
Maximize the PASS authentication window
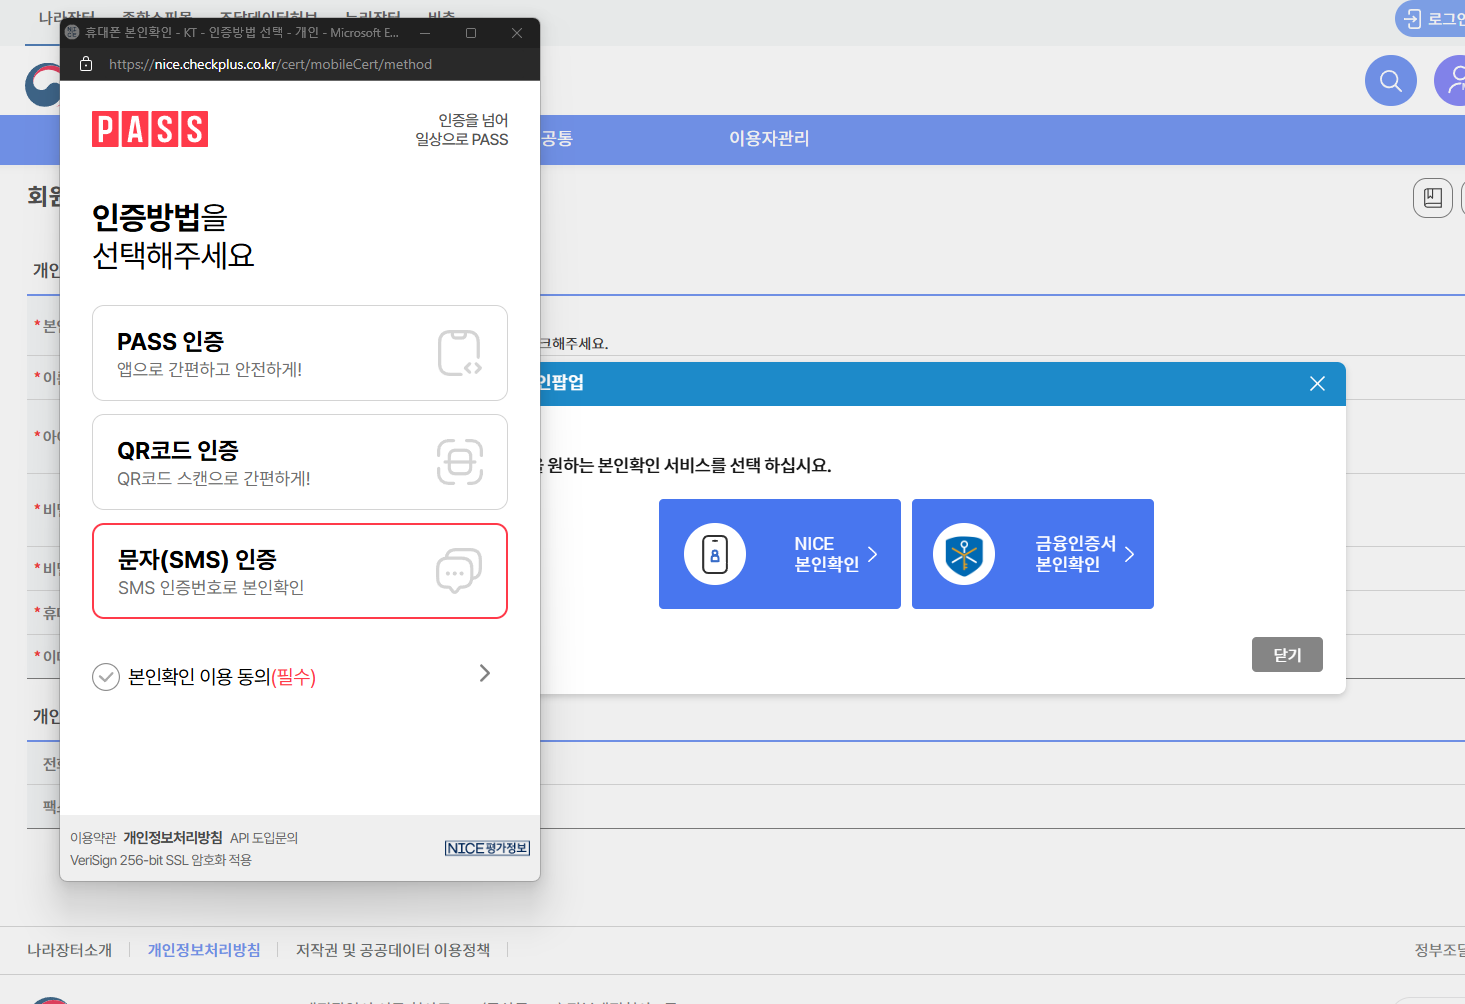[x=471, y=33]
